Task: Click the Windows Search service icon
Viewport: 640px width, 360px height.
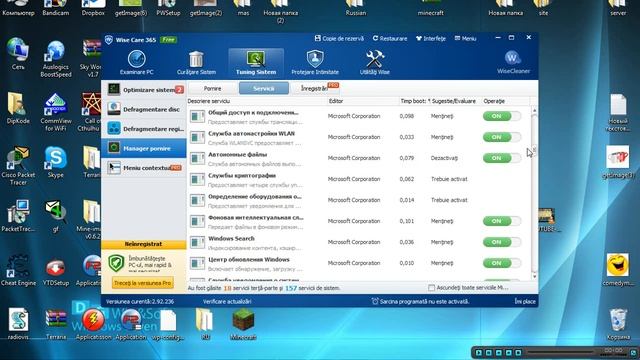Action: pos(198,242)
